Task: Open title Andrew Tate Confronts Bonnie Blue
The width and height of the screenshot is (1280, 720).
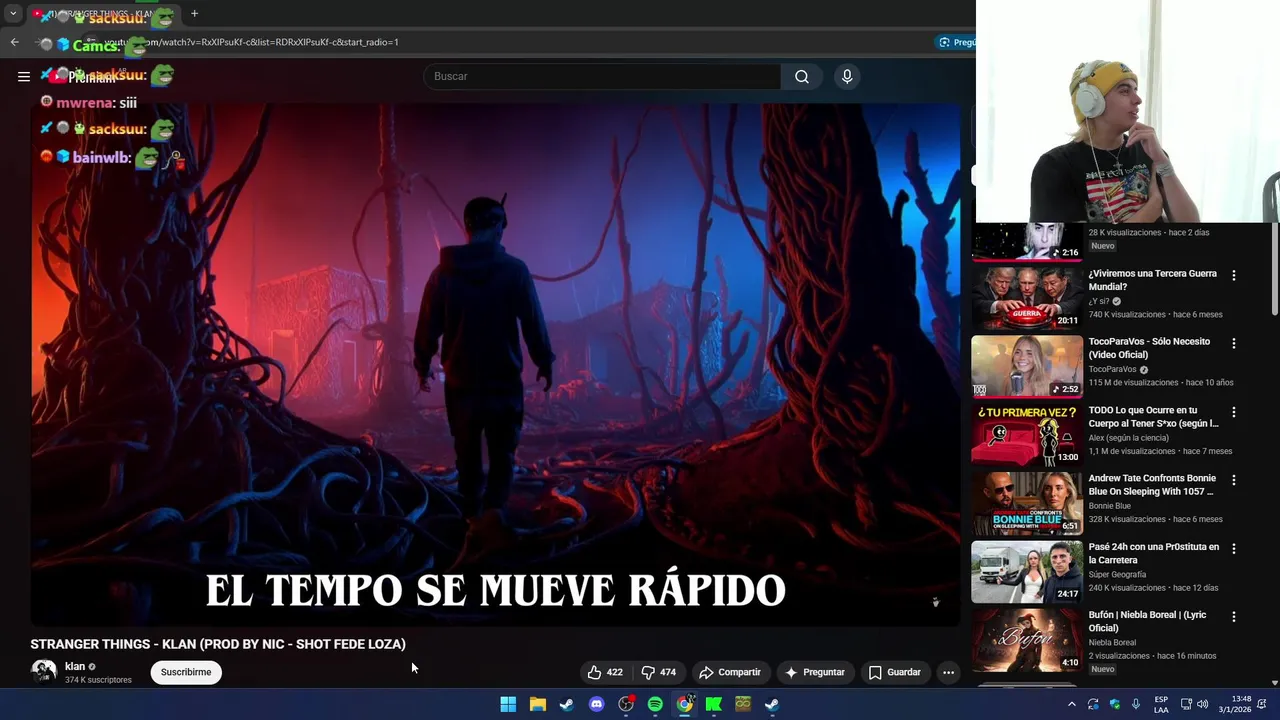Action: pyautogui.click(x=1152, y=485)
